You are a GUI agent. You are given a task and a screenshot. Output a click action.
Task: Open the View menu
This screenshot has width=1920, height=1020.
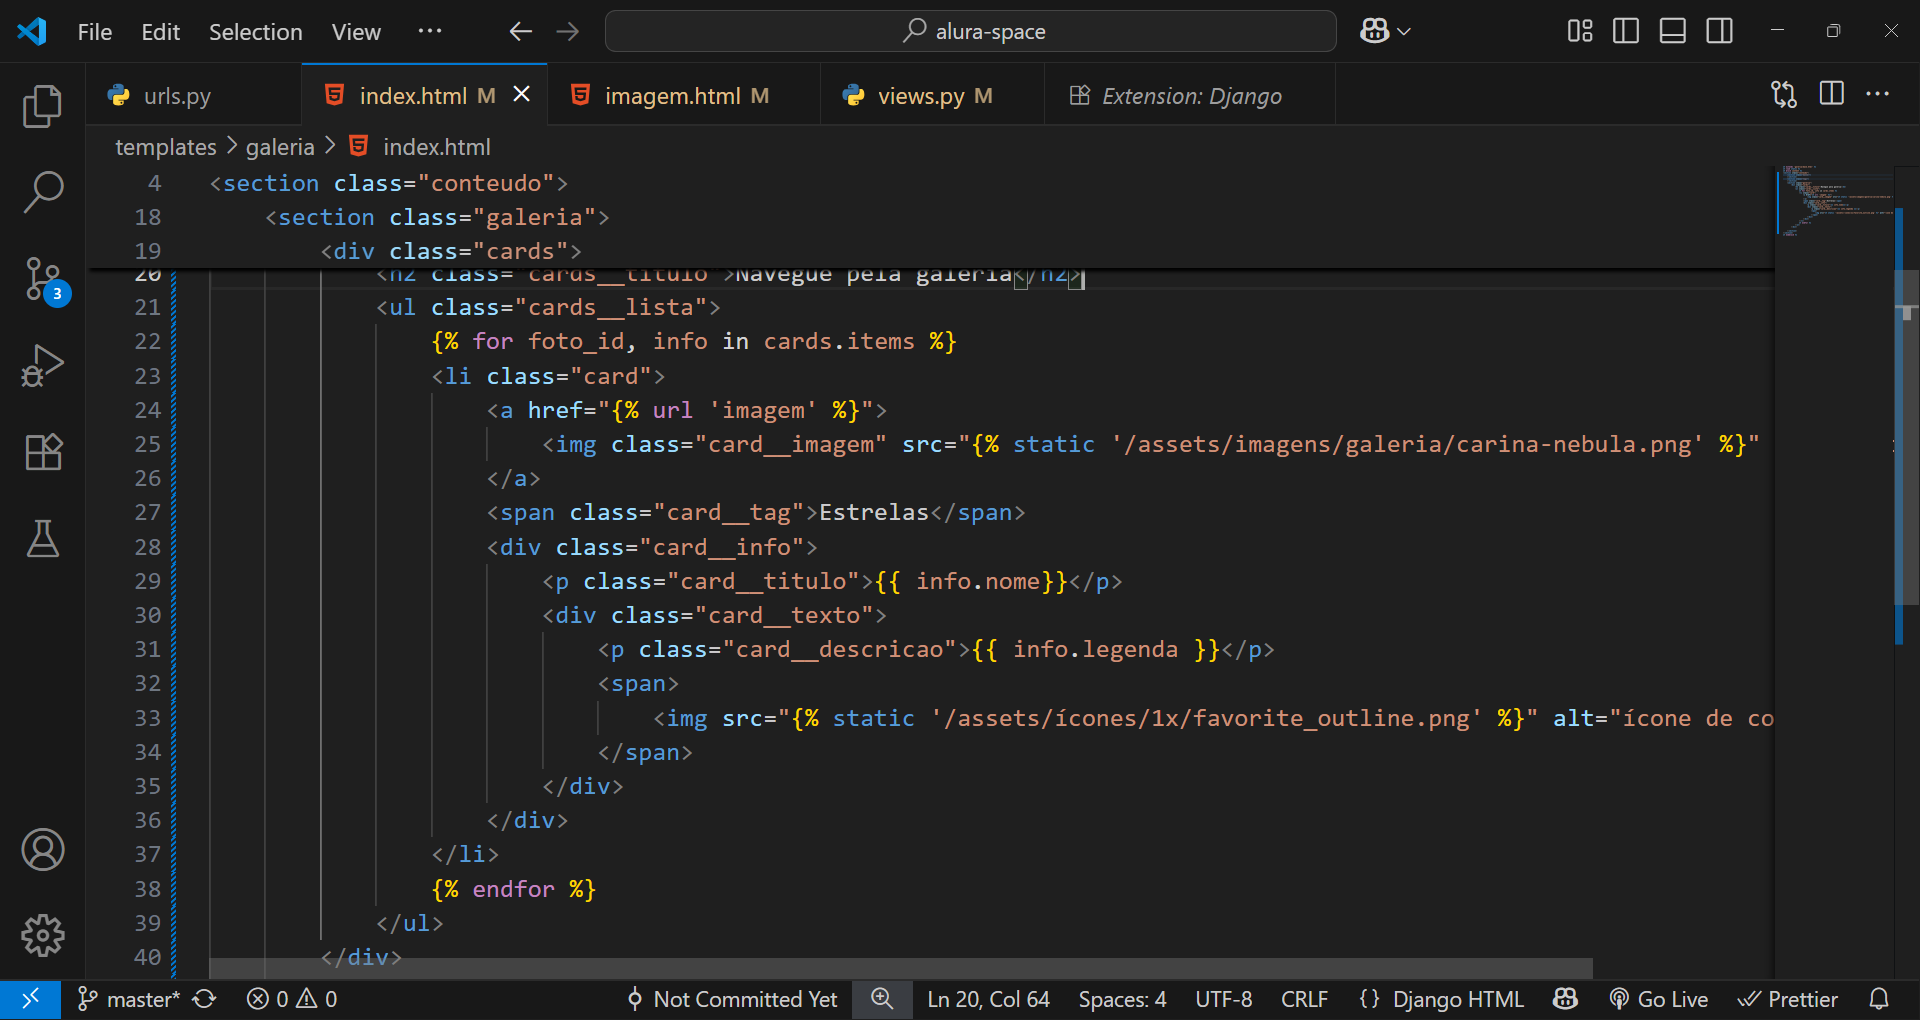[x=356, y=32]
